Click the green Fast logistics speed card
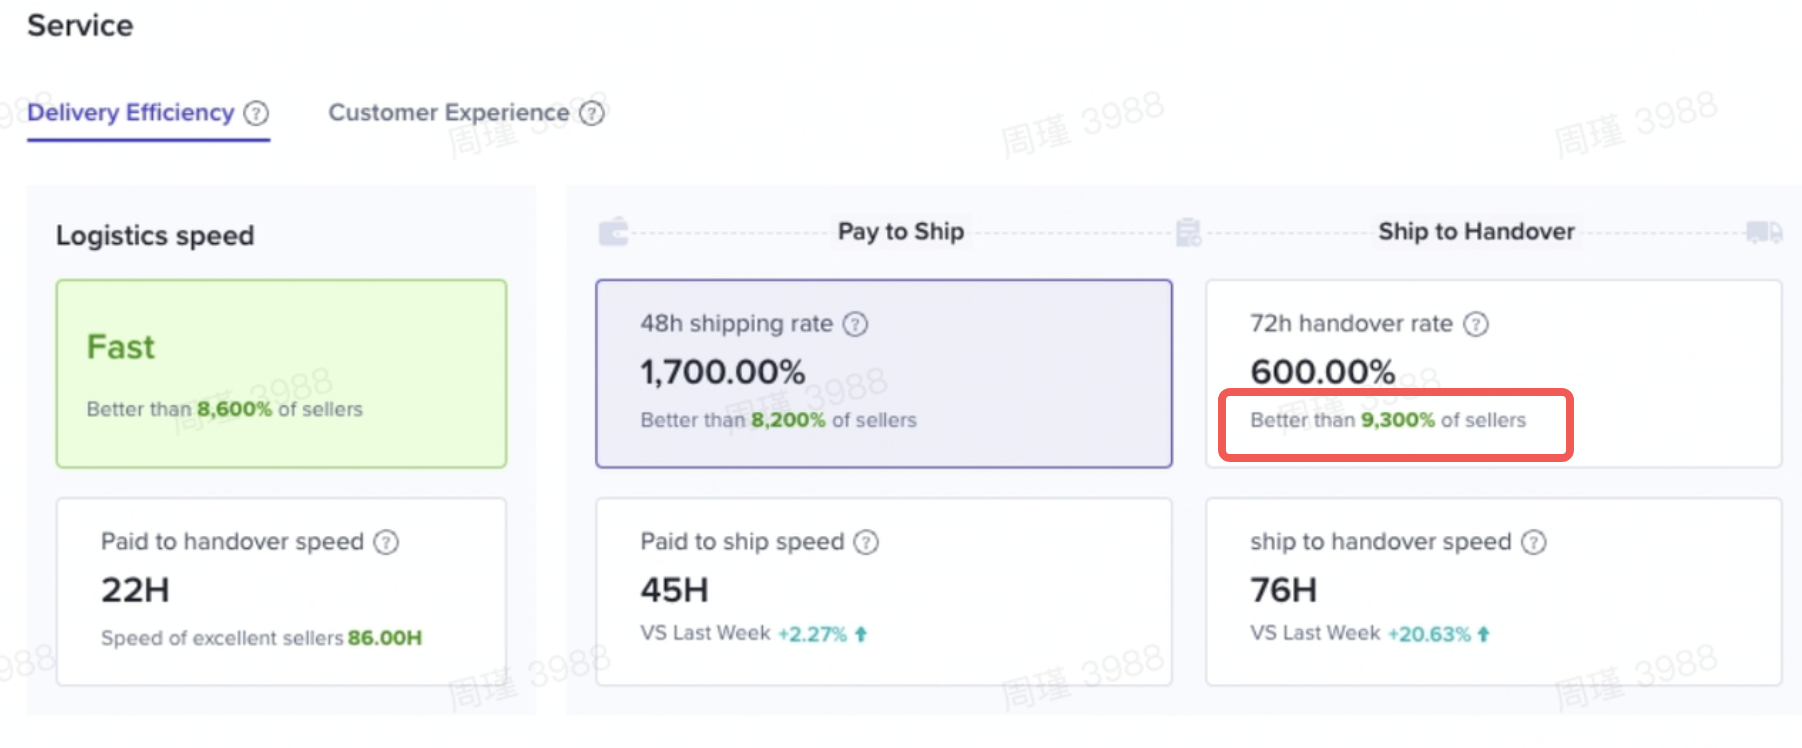Screen dimensions: 1802x748 coord(281,373)
